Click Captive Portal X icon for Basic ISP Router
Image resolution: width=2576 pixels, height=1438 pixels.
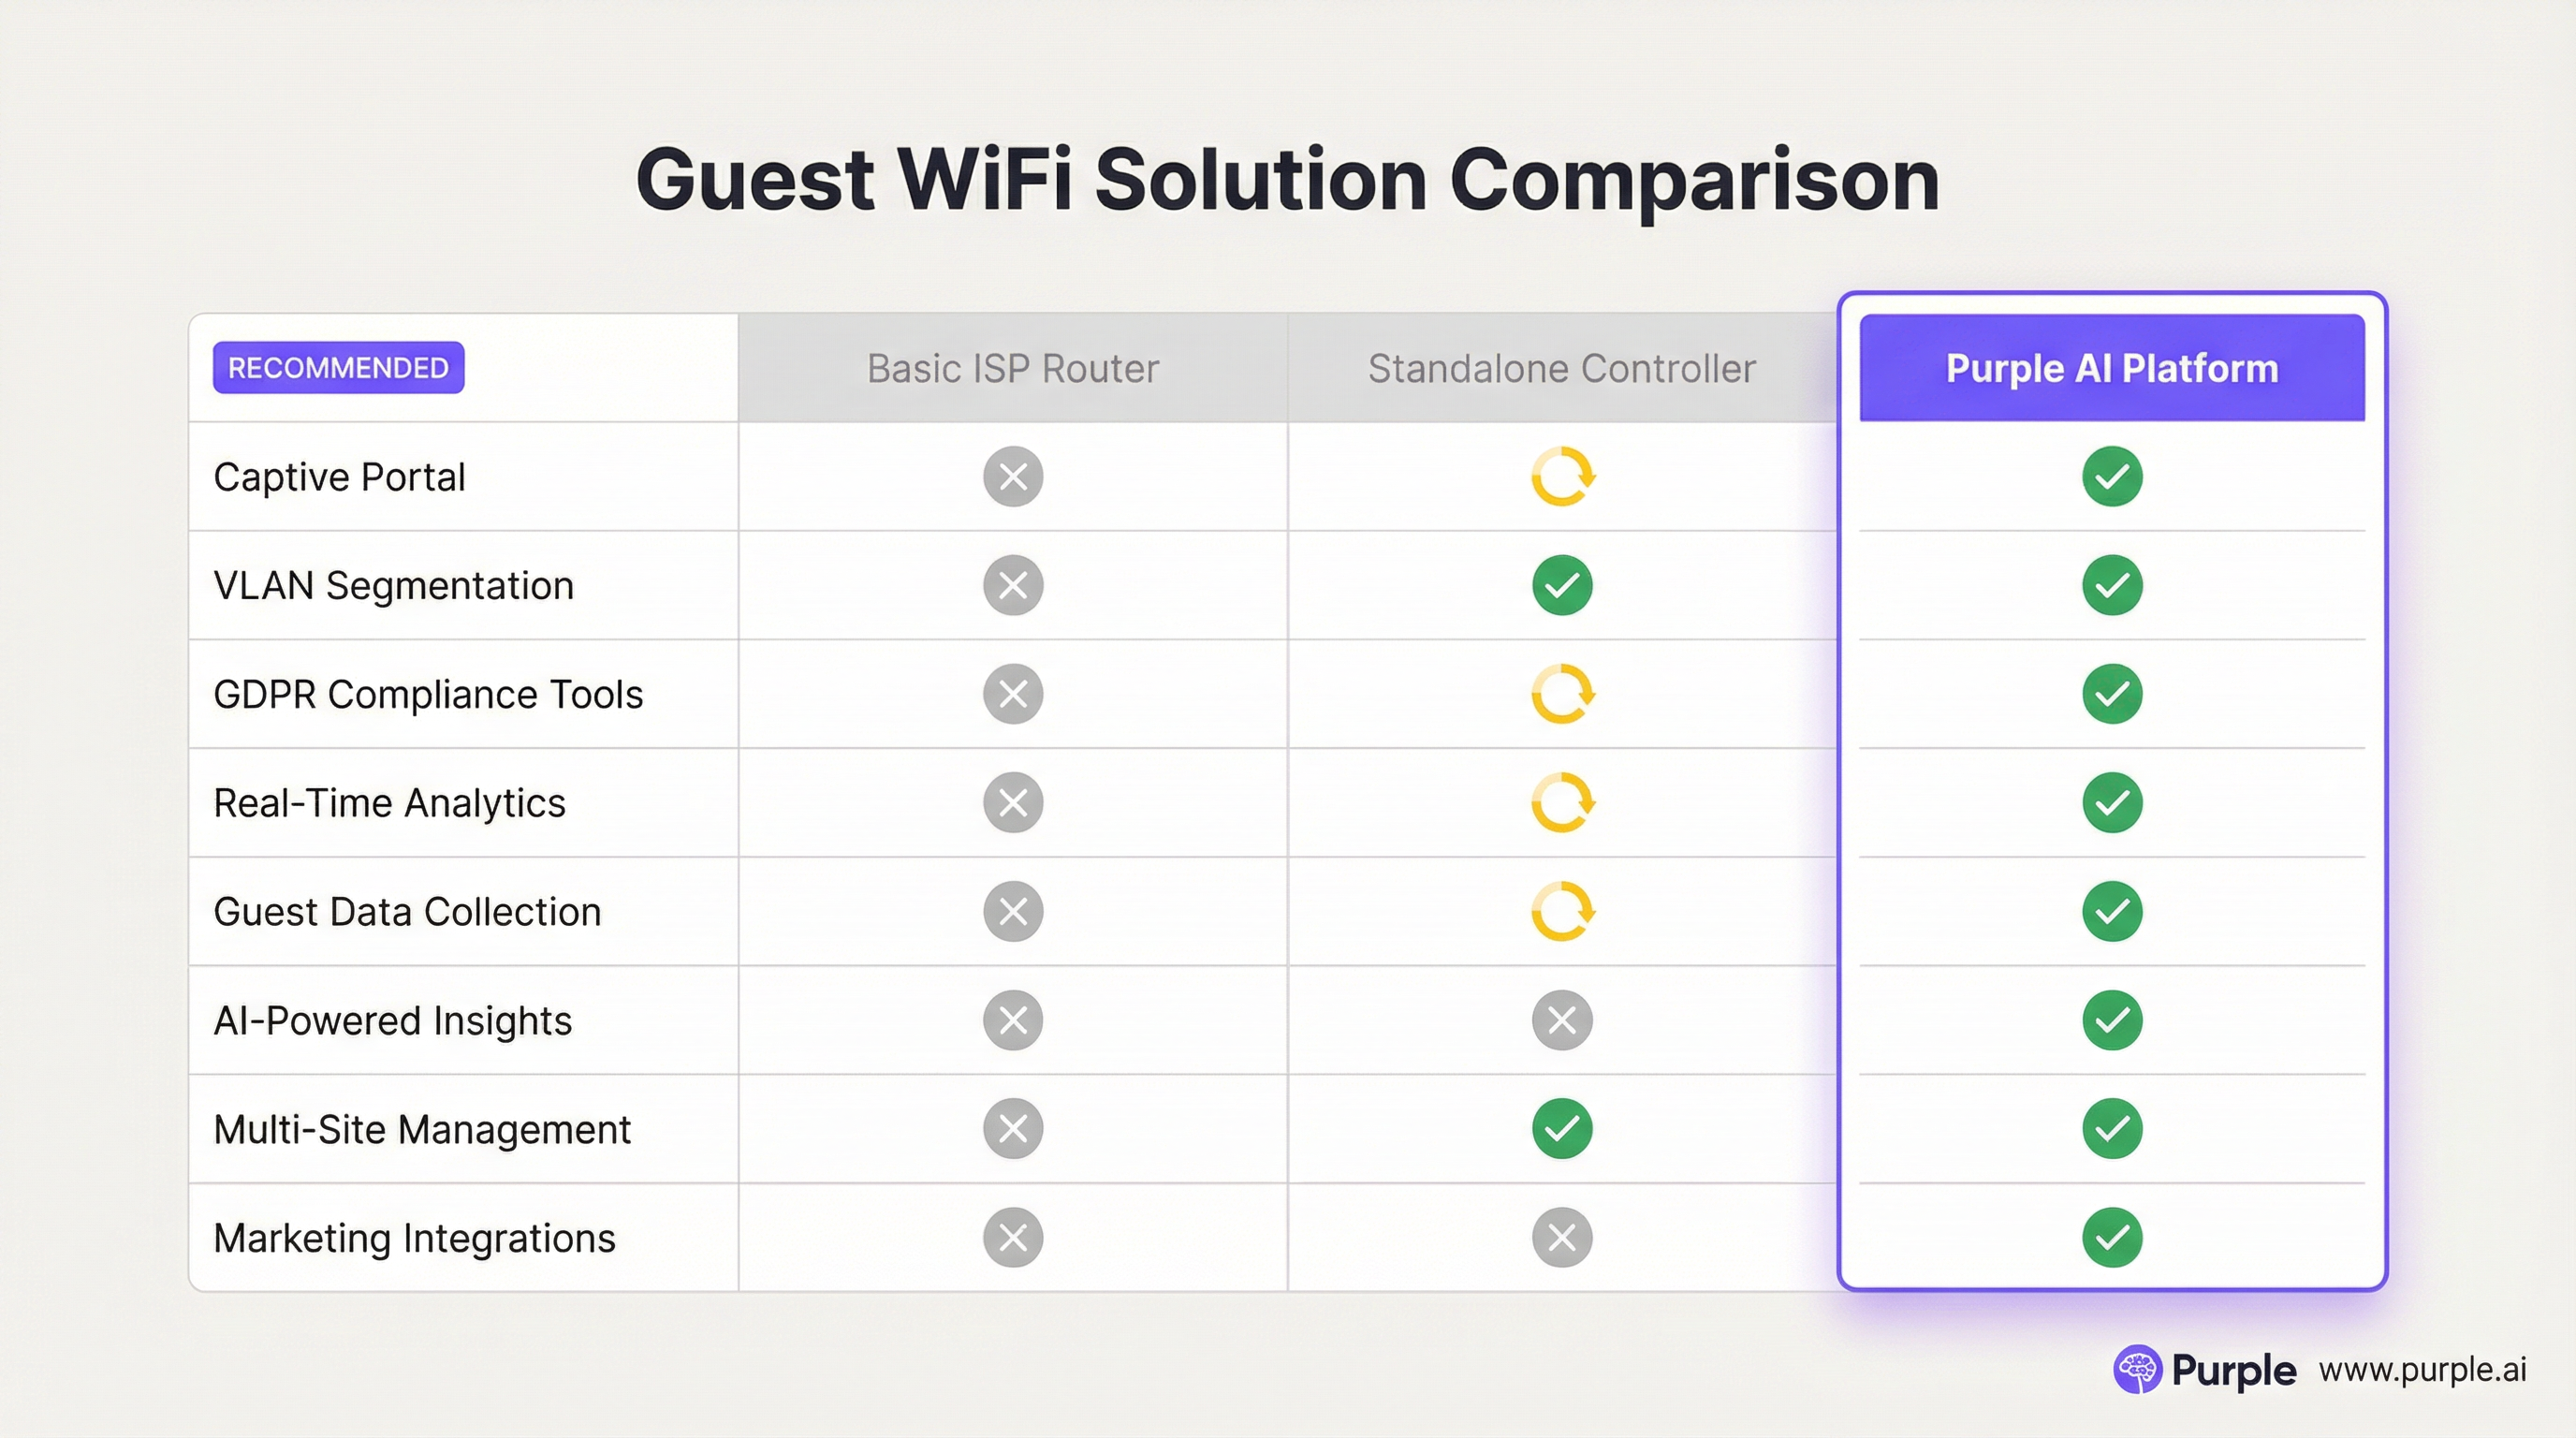click(x=1013, y=476)
